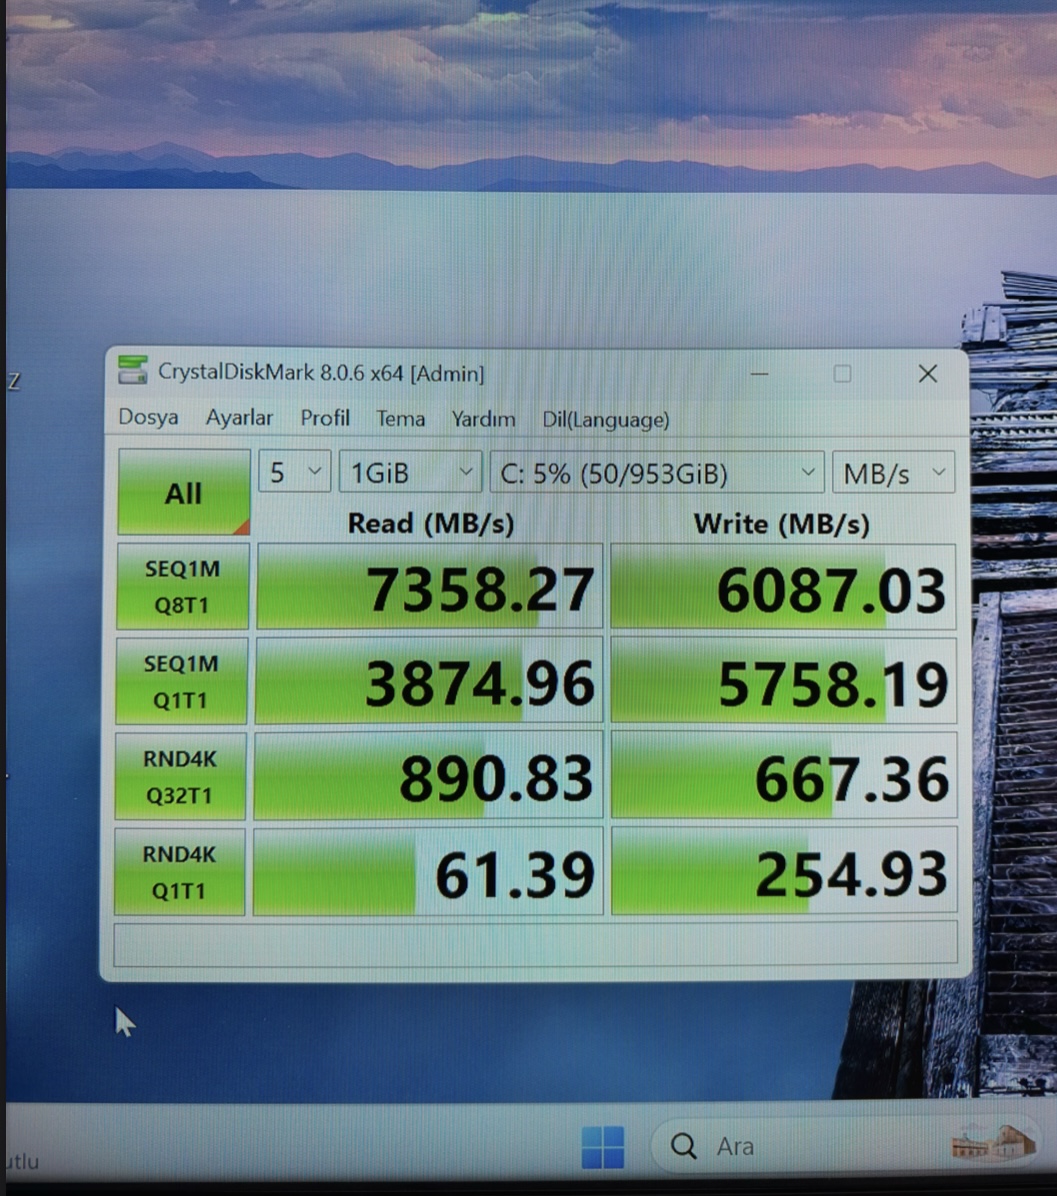Click the Read (MB/s) column header
This screenshot has height=1196, width=1057.
tap(431, 523)
